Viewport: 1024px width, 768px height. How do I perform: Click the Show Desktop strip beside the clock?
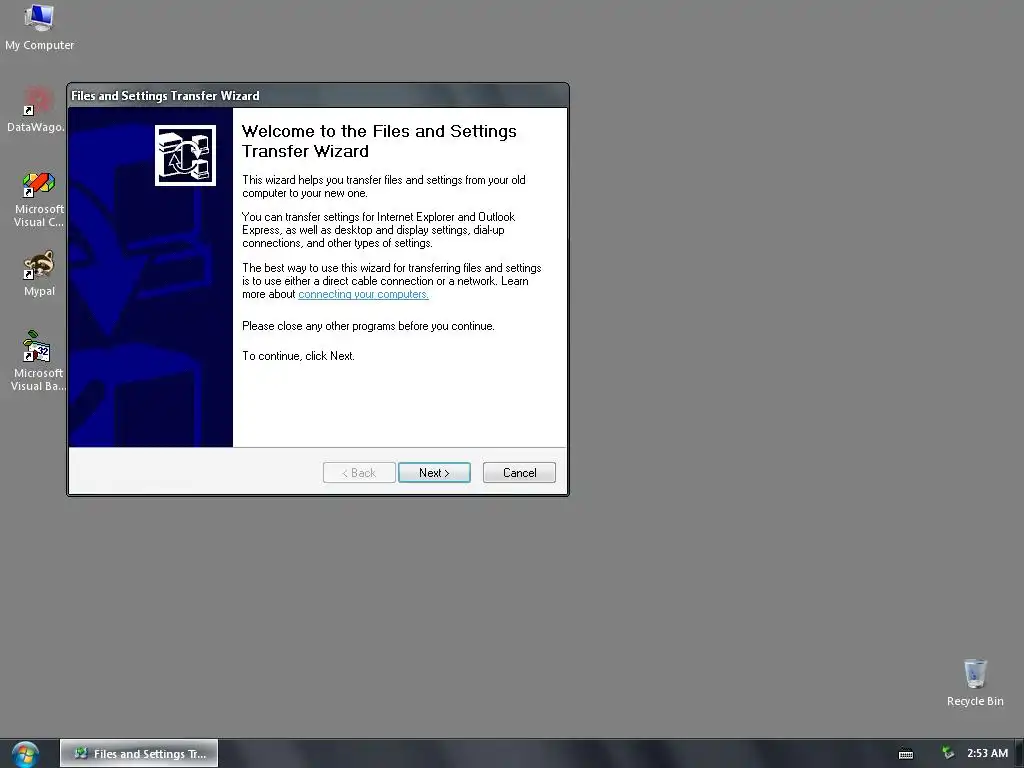tap(1019, 754)
